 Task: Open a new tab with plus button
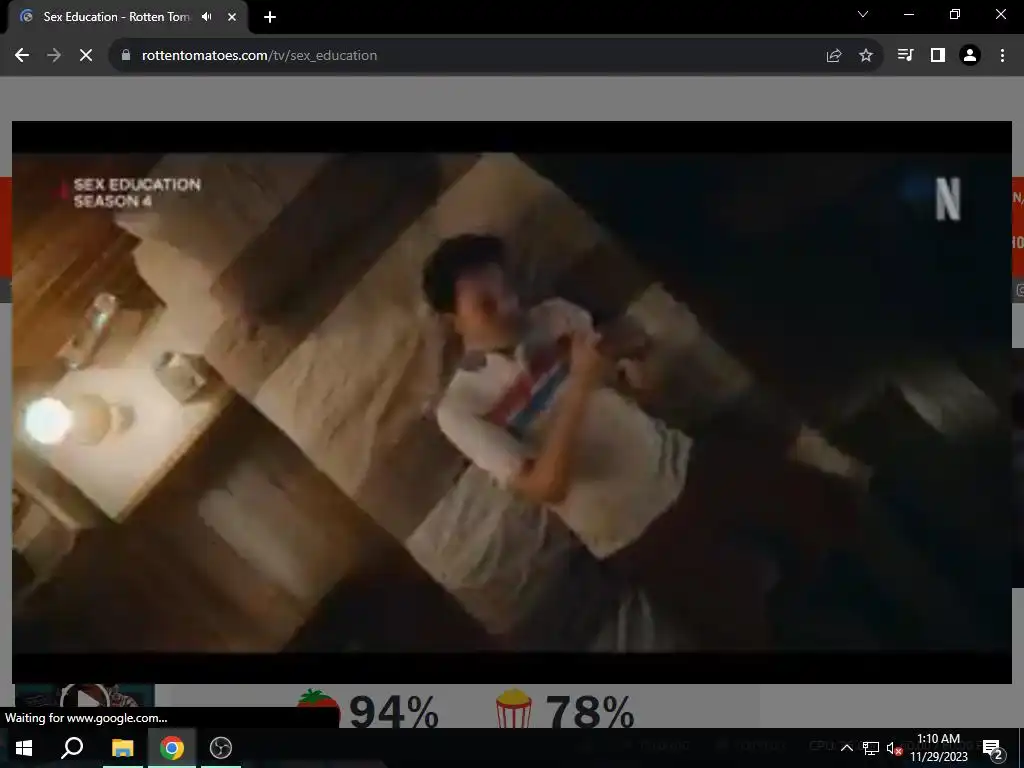pyautogui.click(x=270, y=17)
